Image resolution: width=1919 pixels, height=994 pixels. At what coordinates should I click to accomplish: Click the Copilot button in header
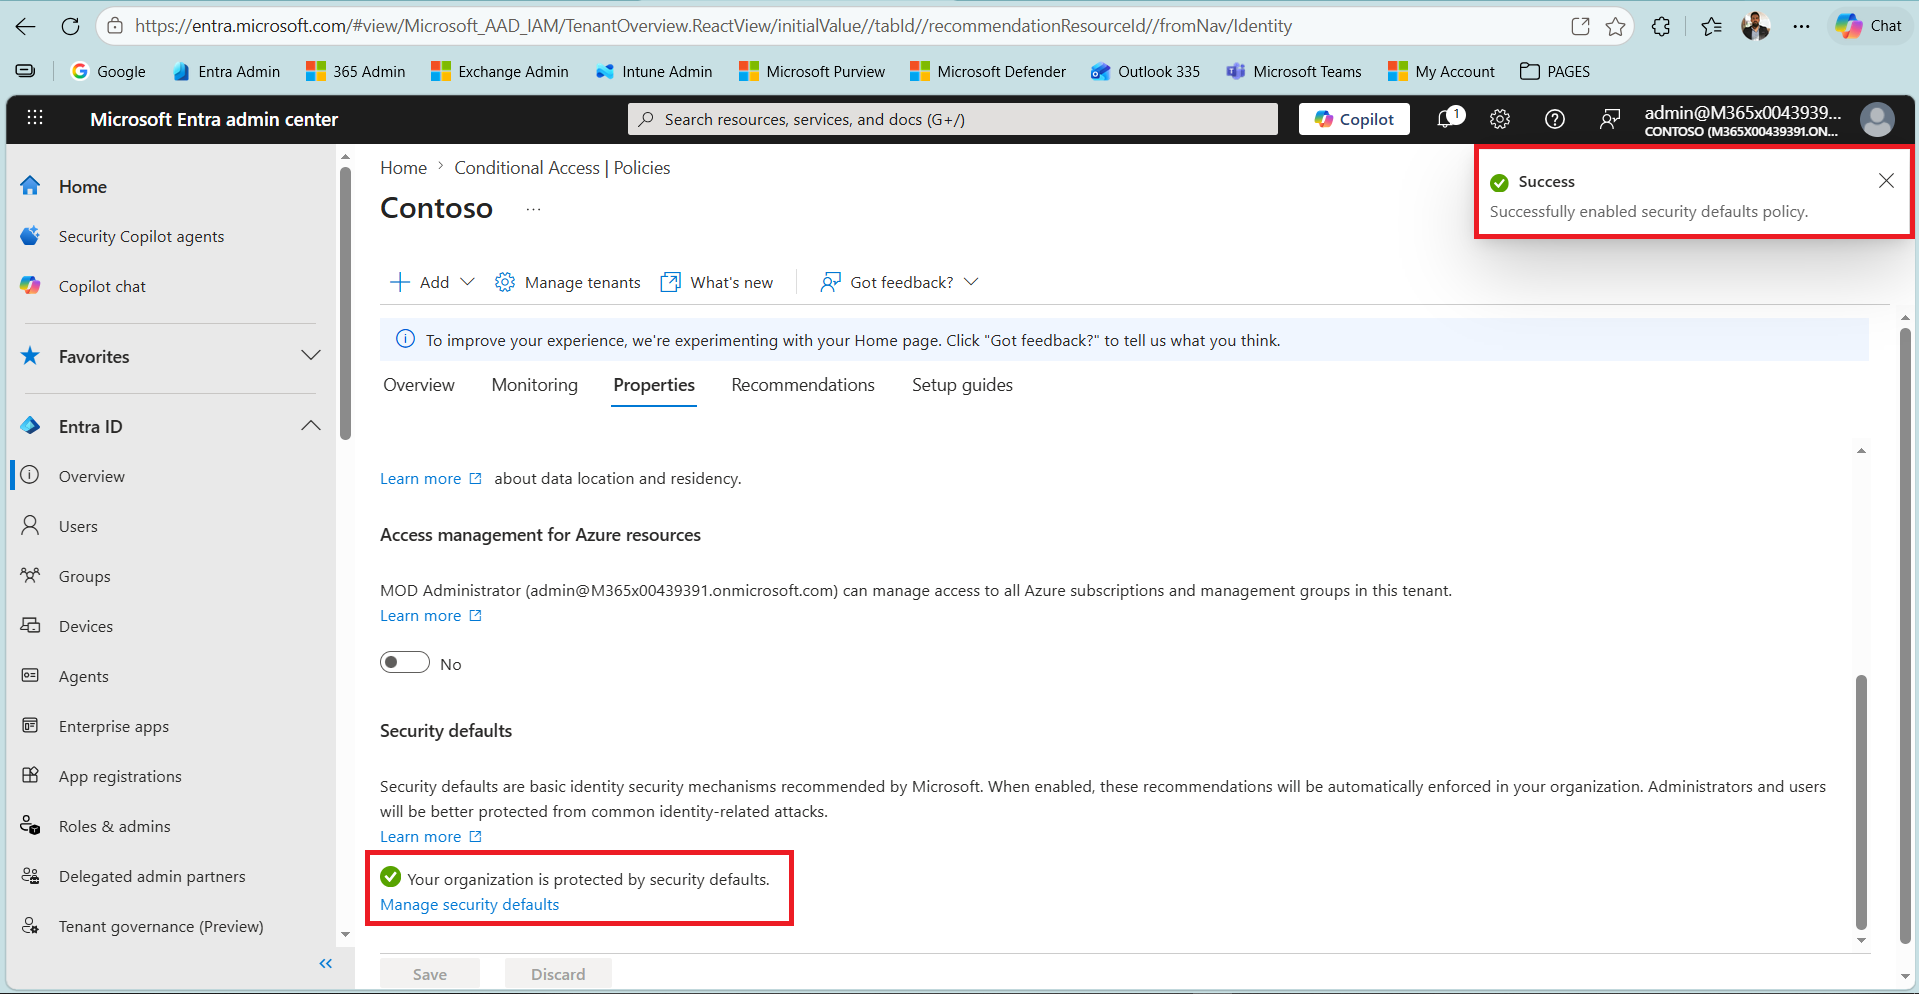[1354, 119]
